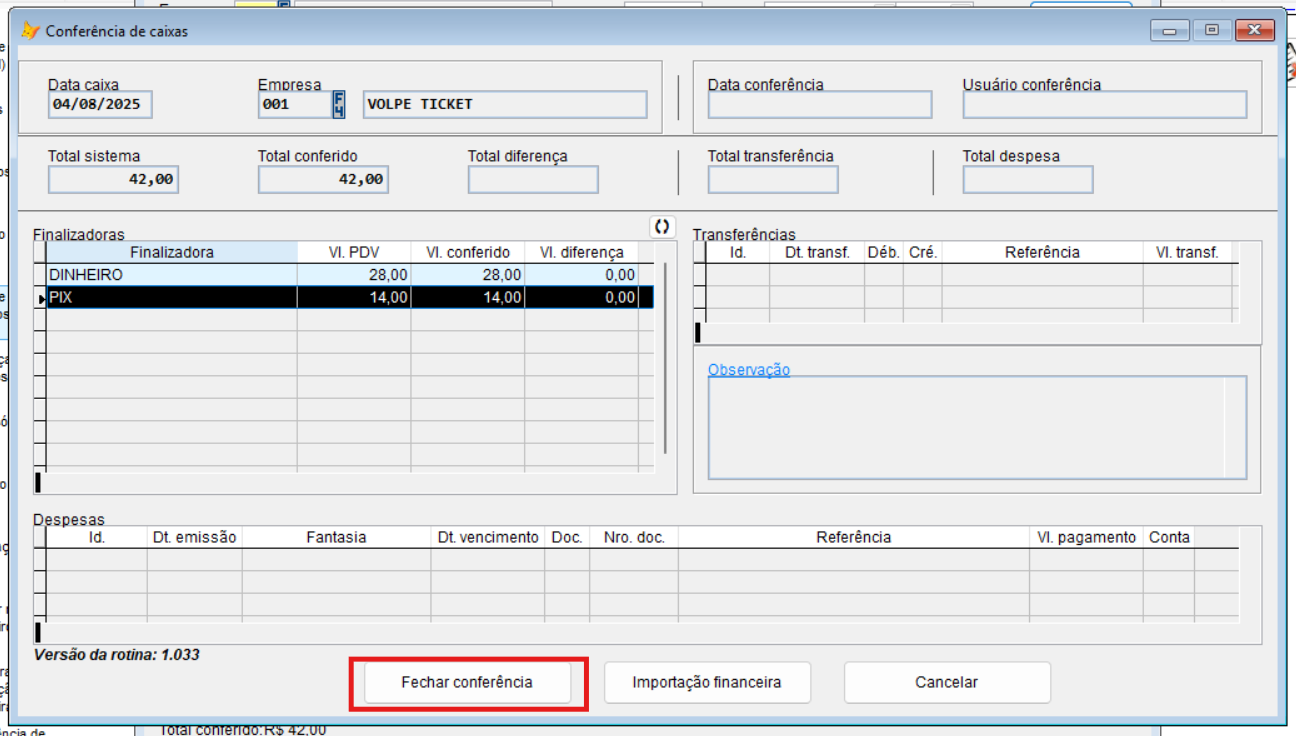
Task: Click the Dt. vencimento header in Despesas
Action: tap(487, 538)
